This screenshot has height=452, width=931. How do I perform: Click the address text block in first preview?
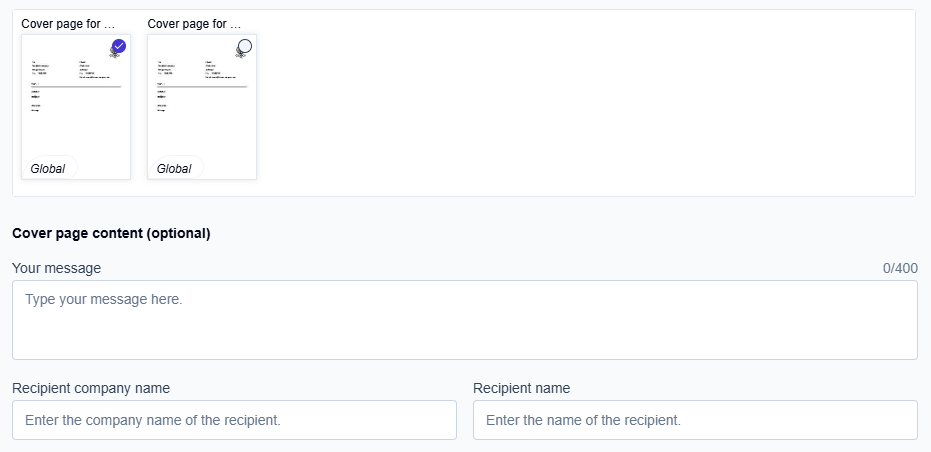click(45, 68)
